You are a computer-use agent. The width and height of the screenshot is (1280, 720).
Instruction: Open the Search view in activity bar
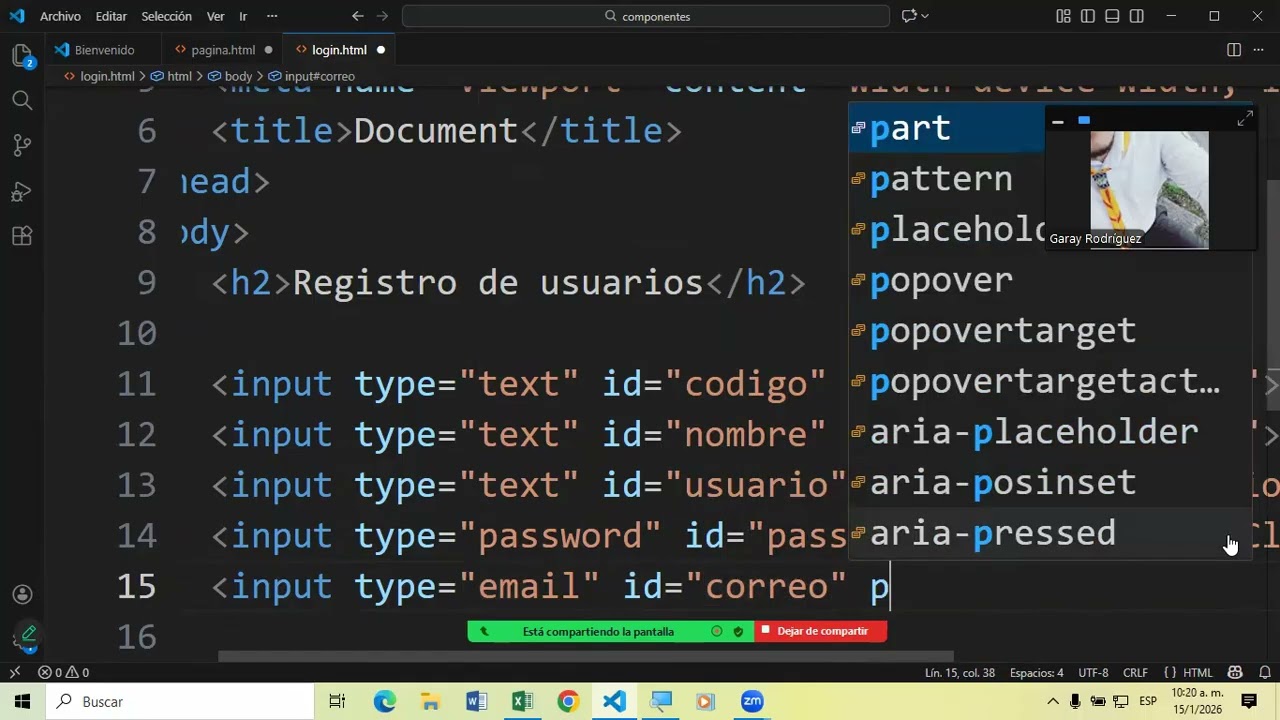(22, 100)
